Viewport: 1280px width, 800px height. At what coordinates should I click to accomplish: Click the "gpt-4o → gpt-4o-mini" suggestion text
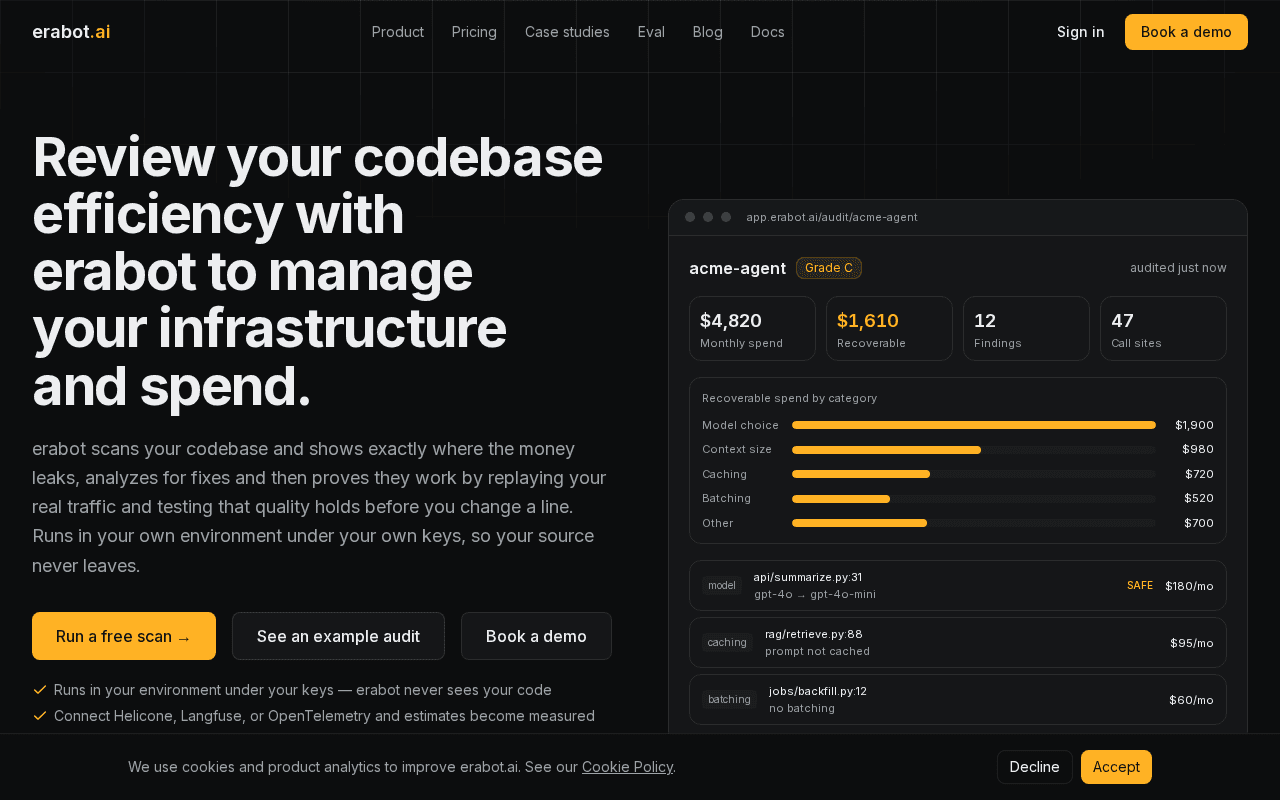click(815, 594)
